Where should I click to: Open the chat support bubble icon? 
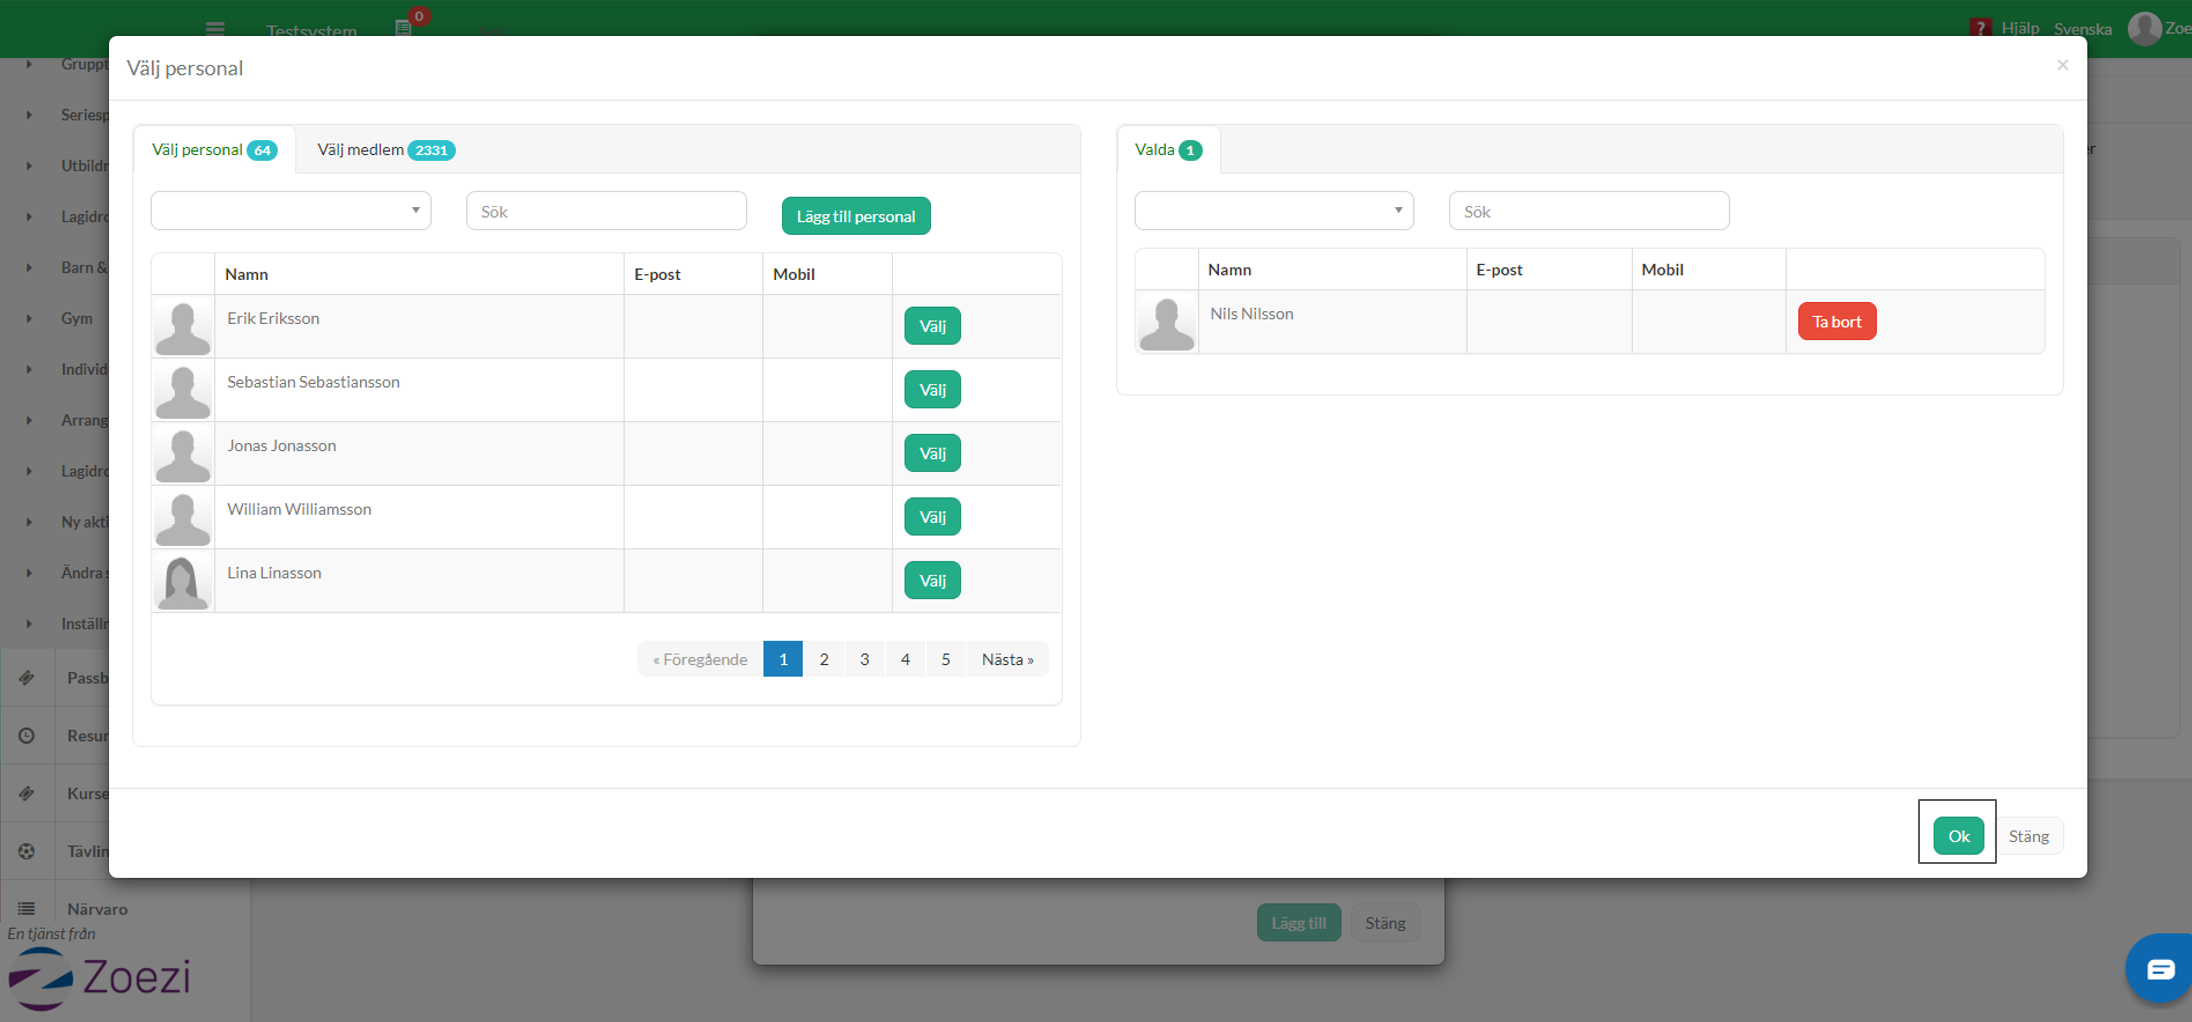(2160, 968)
